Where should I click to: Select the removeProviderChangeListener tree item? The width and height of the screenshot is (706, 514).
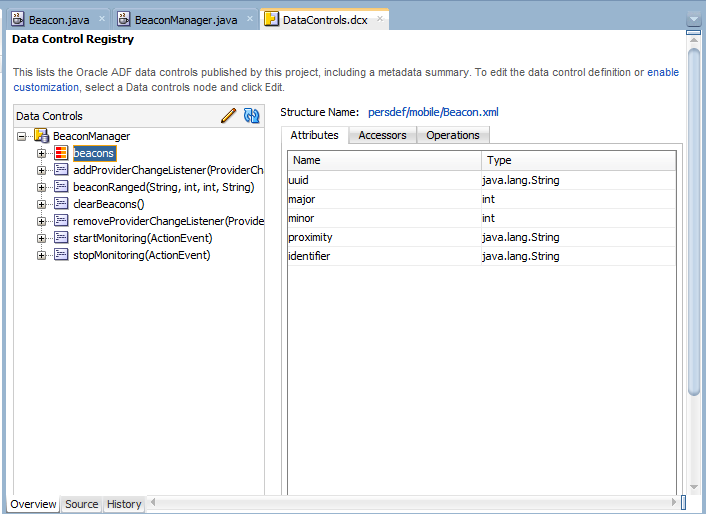coord(168,221)
